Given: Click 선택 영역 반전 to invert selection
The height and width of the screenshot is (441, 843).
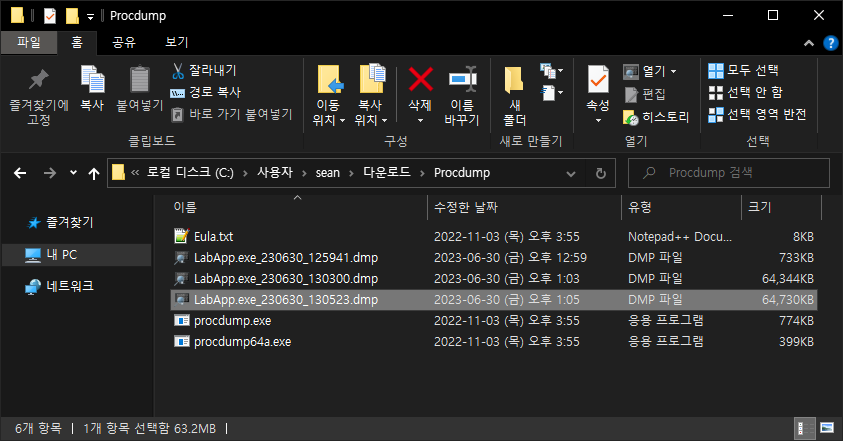Looking at the screenshot, I should 758,115.
